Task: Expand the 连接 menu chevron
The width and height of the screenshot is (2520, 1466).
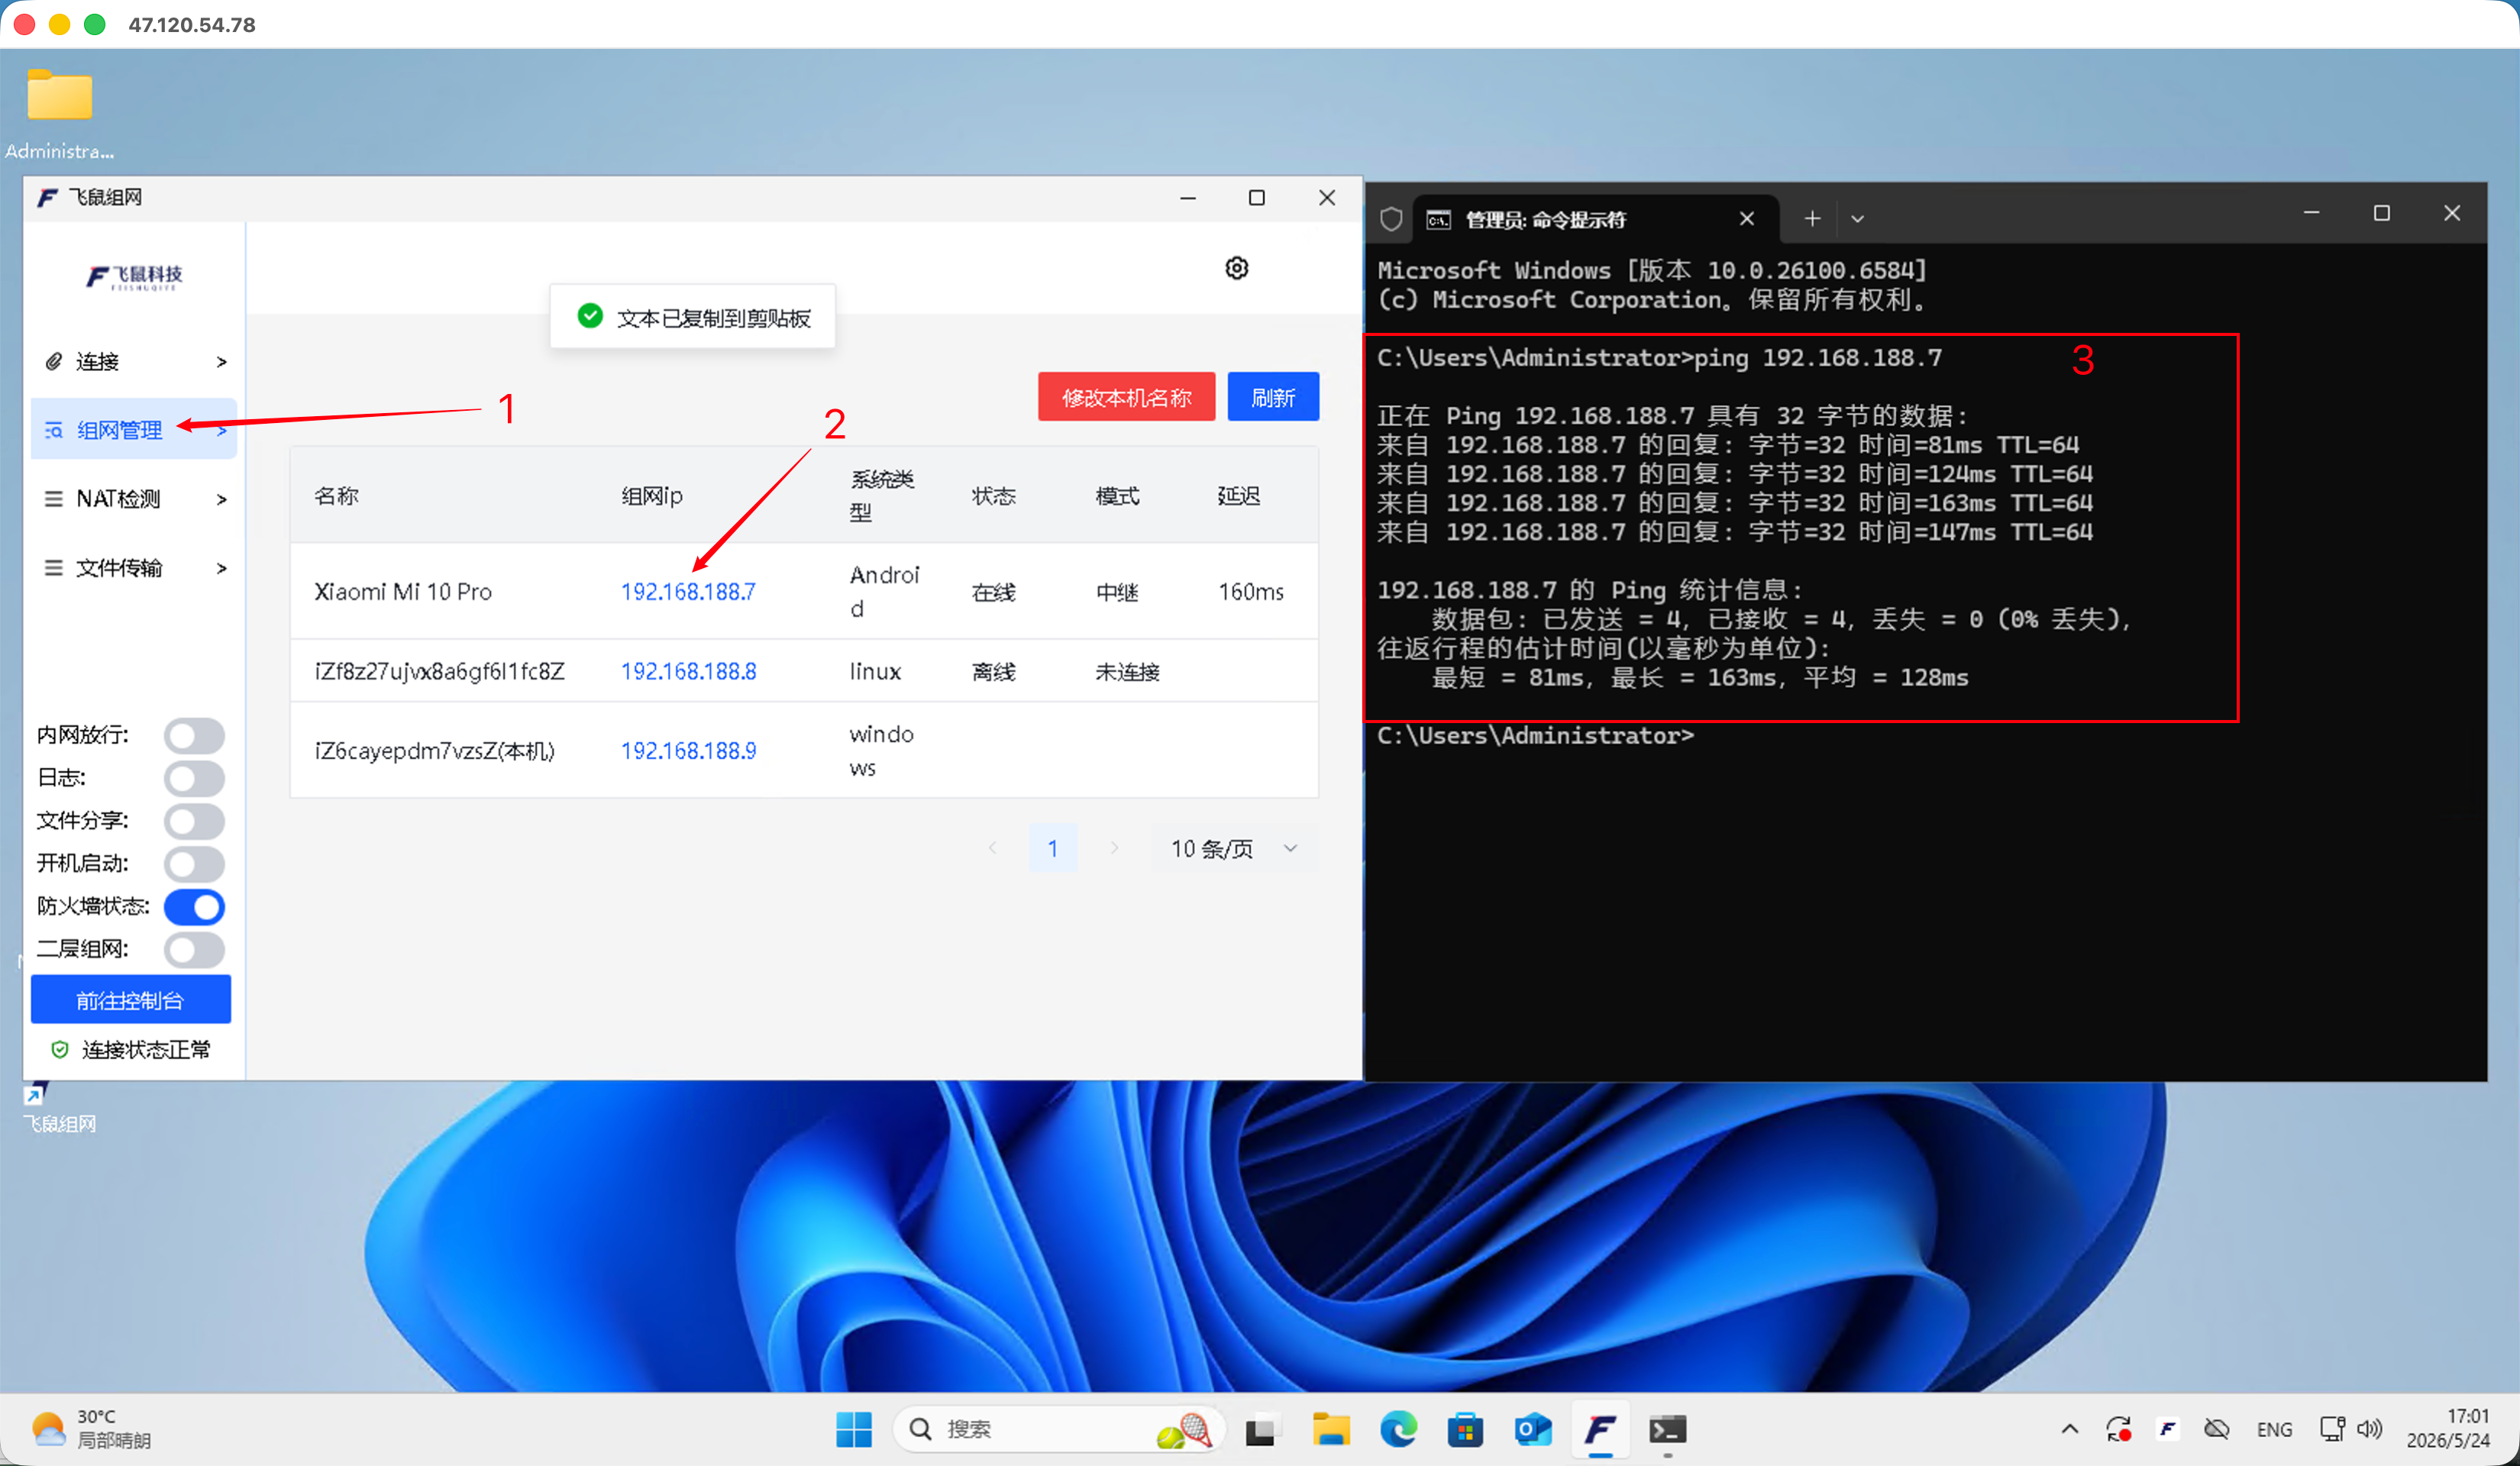Action: tap(222, 362)
